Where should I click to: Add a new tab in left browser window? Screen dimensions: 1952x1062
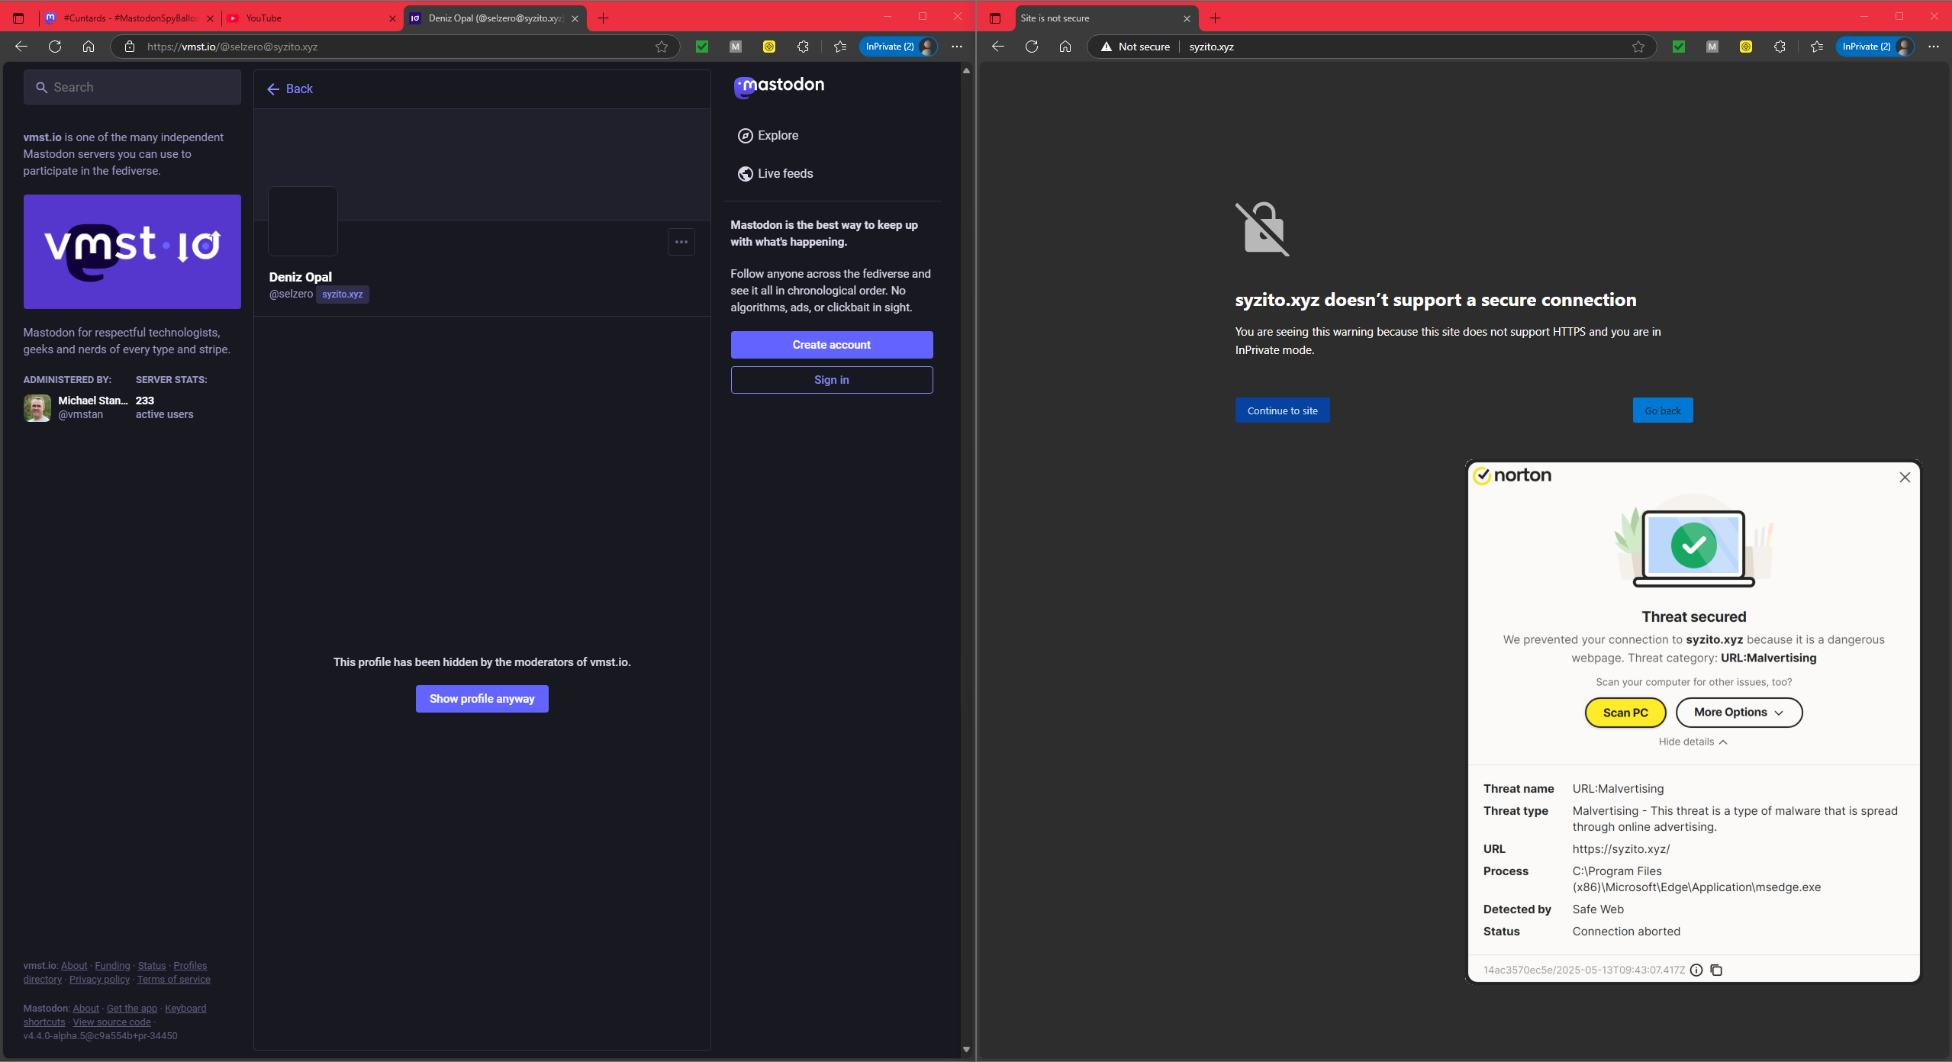(x=603, y=18)
